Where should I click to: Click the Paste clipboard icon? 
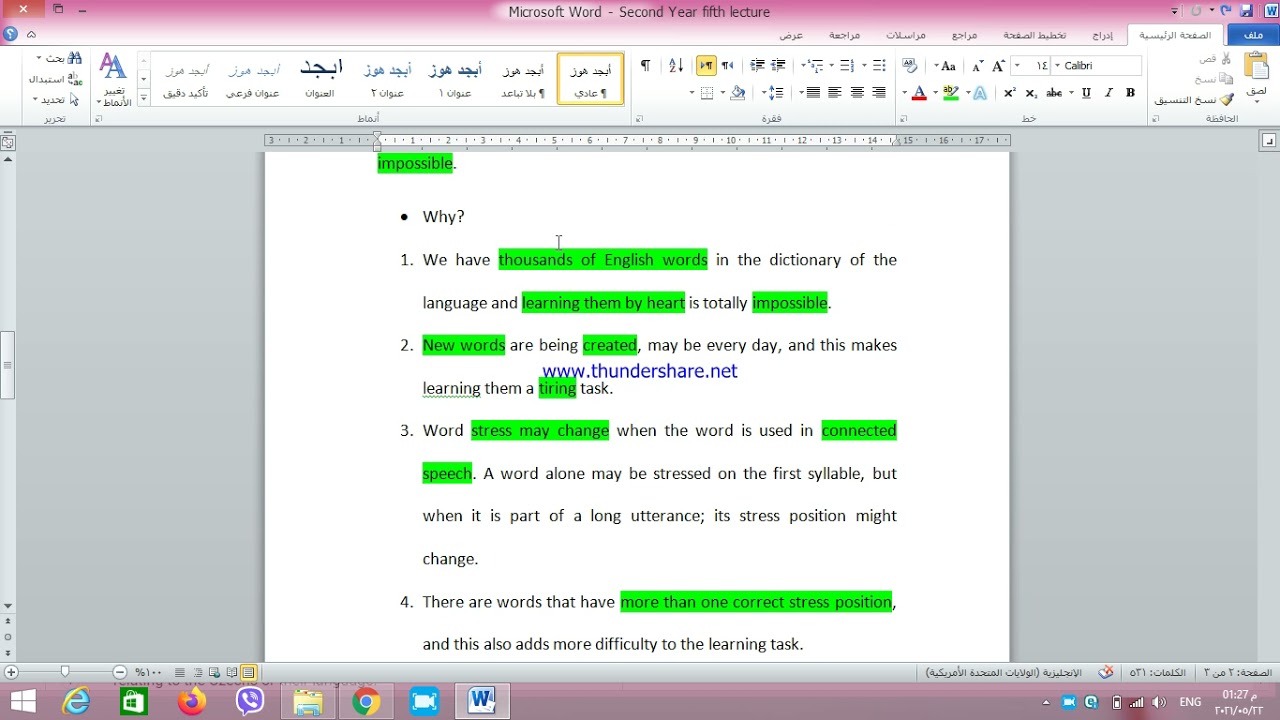[1256, 66]
